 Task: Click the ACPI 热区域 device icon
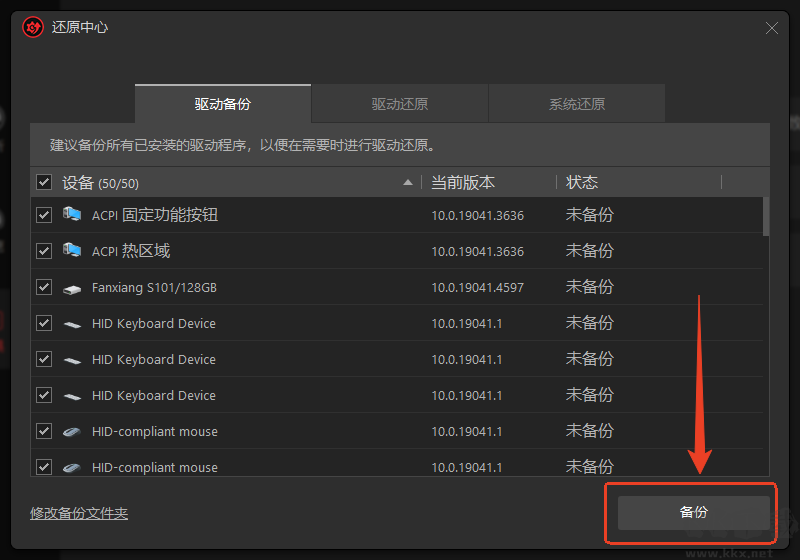[72, 250]
